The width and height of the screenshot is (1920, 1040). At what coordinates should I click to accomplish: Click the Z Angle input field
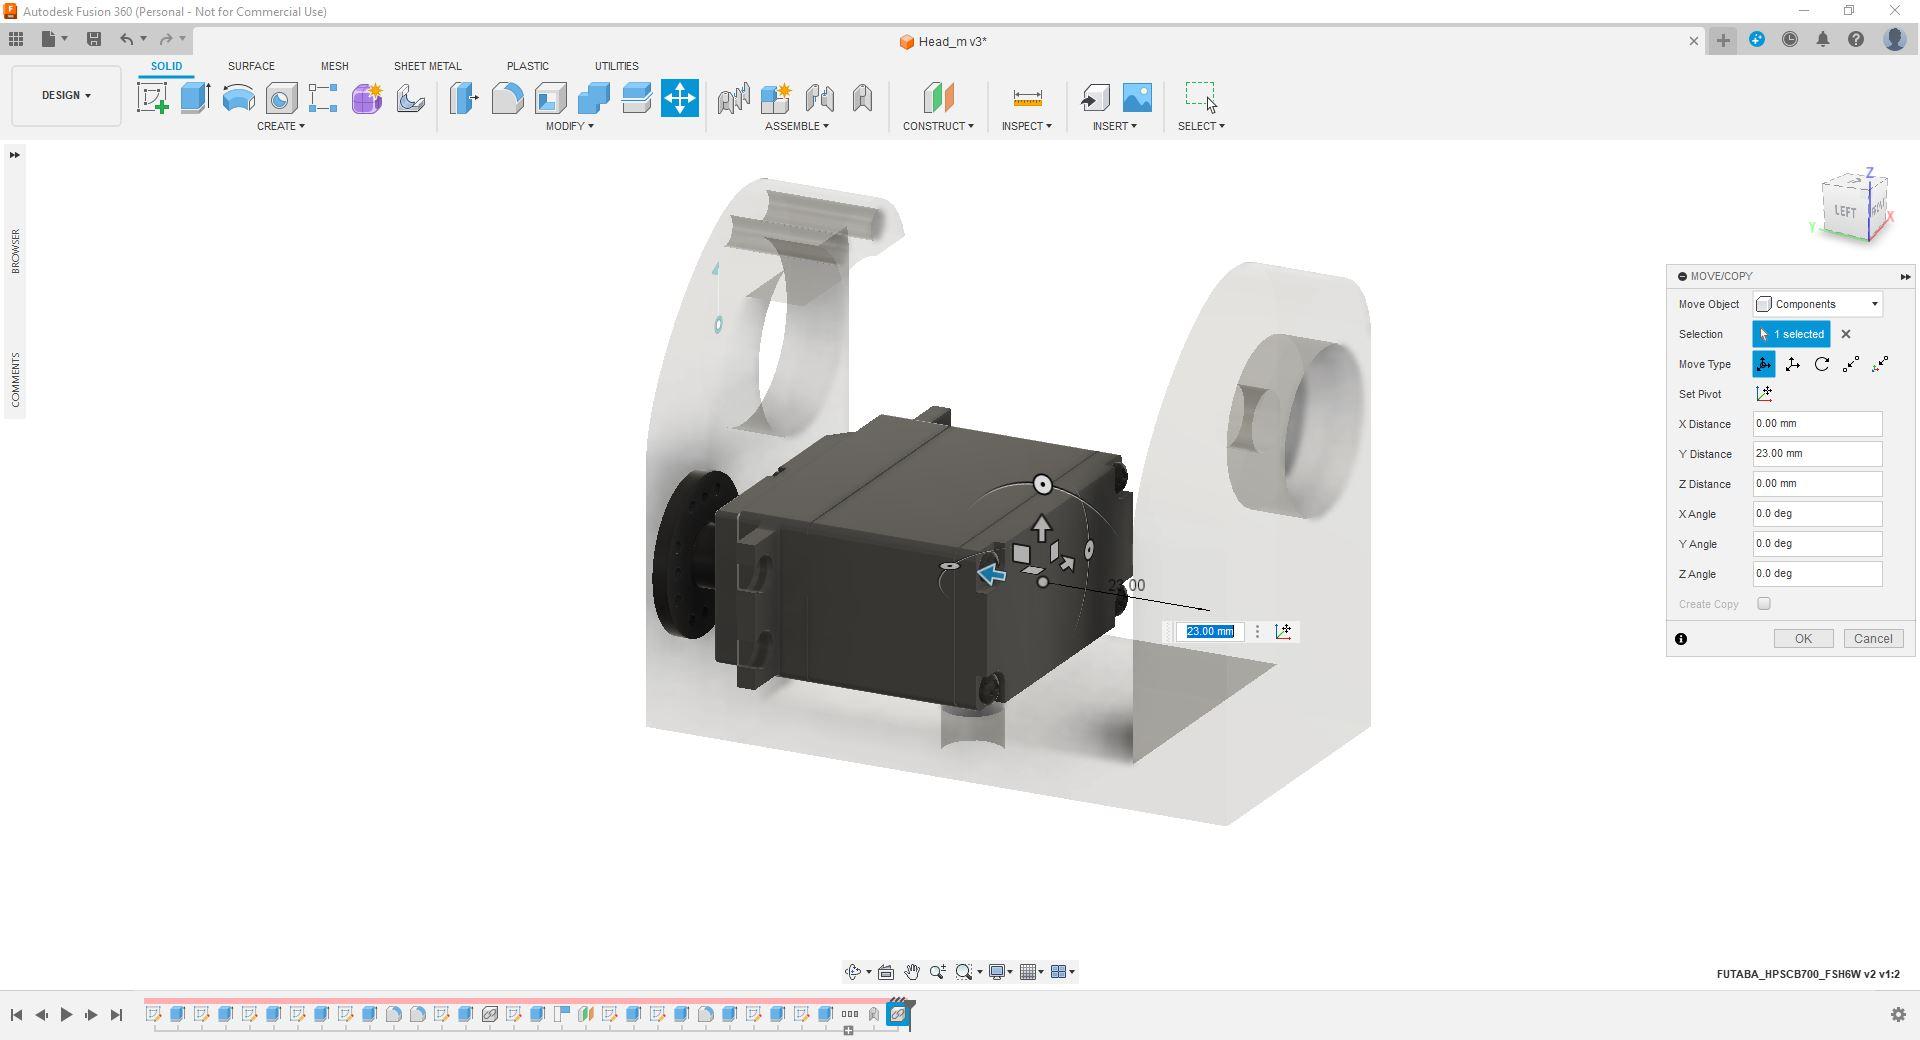pos(1817,574)
